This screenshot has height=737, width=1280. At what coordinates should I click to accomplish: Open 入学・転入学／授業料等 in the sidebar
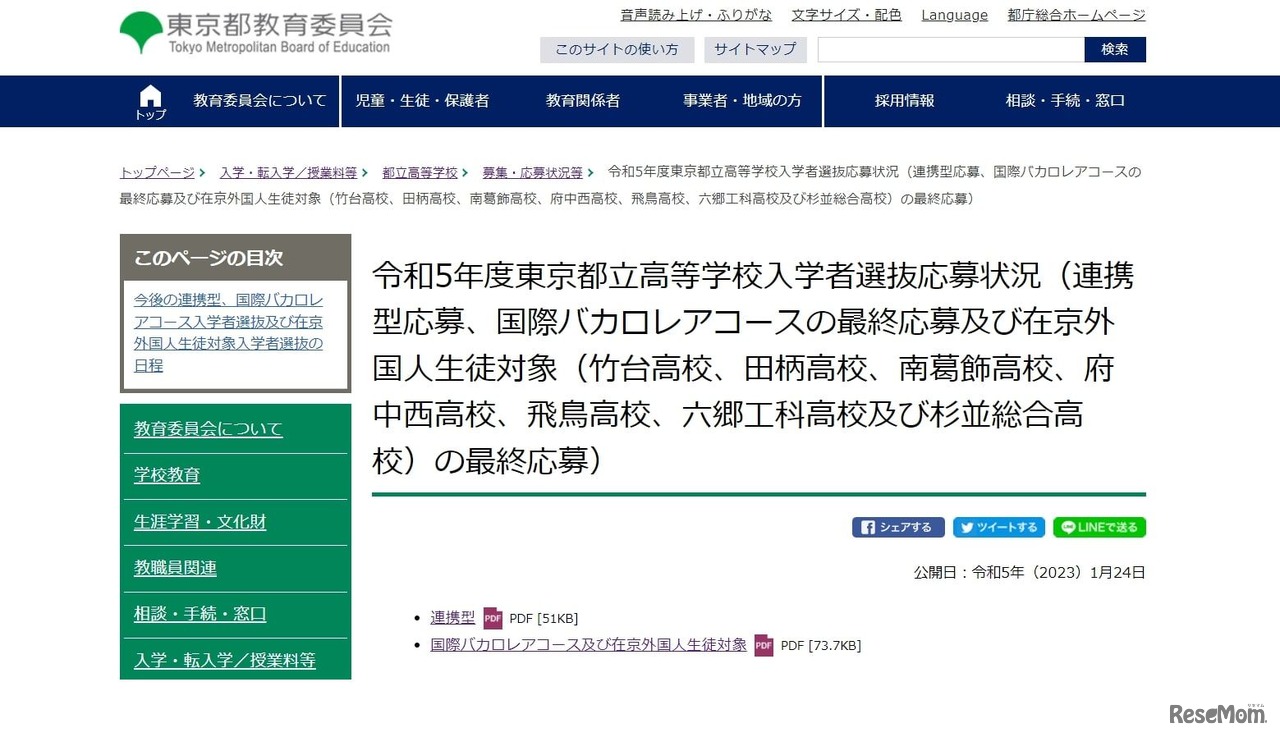pos(225,660)
